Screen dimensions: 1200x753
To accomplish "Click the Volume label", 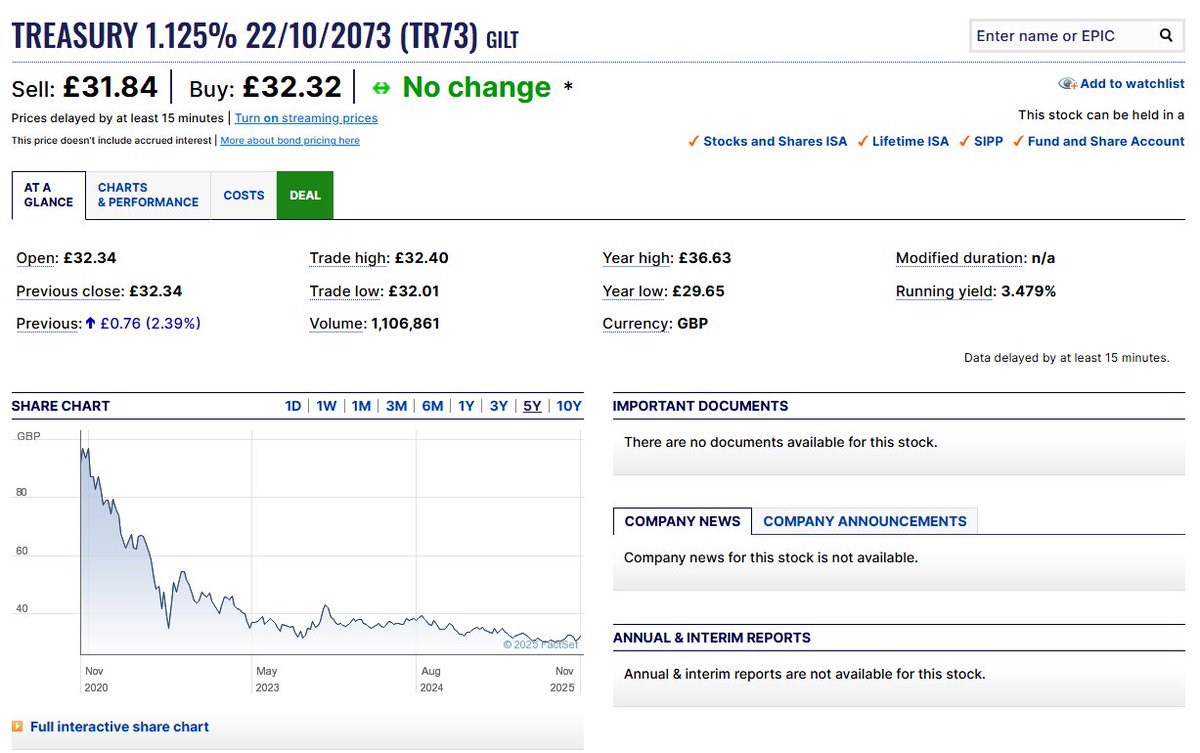I will (338, 324).
